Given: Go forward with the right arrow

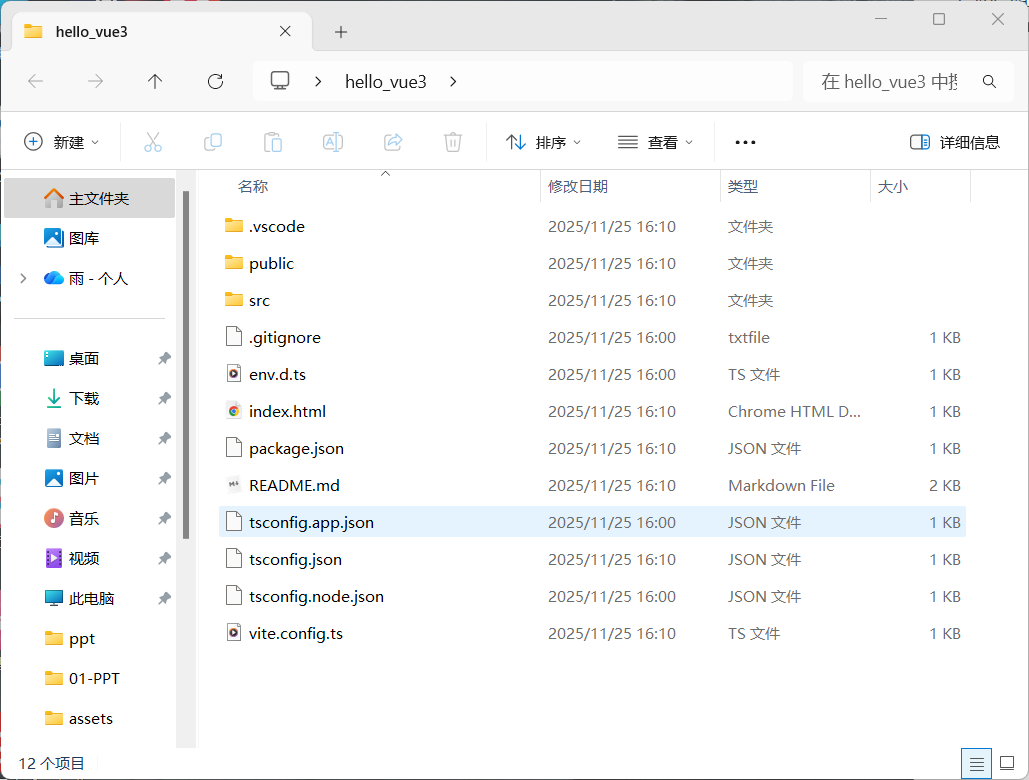Looking at the screenshot, I should pyautogui.click(x=95, y=81).
